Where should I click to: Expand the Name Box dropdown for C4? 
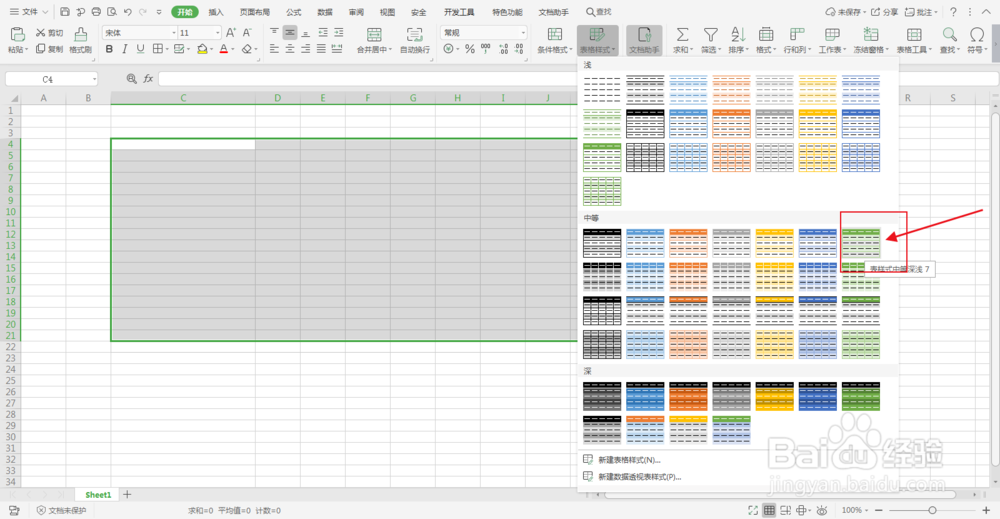(x=94, y=79)
